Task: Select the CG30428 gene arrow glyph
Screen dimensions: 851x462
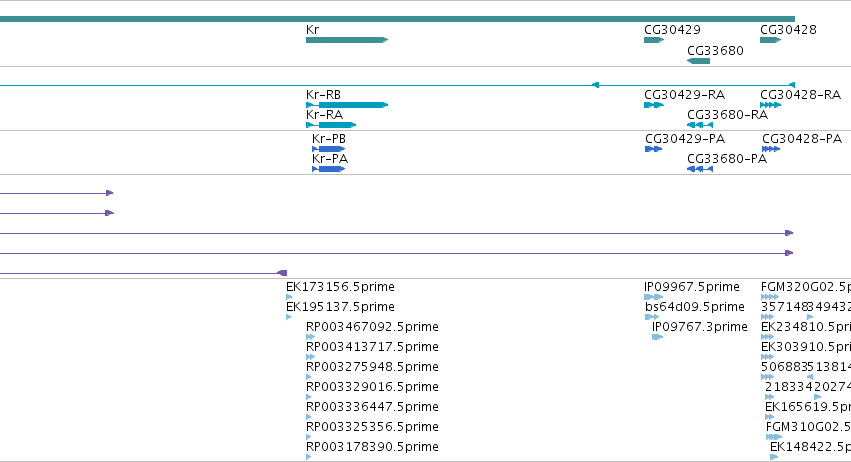Action: [771, 40]
